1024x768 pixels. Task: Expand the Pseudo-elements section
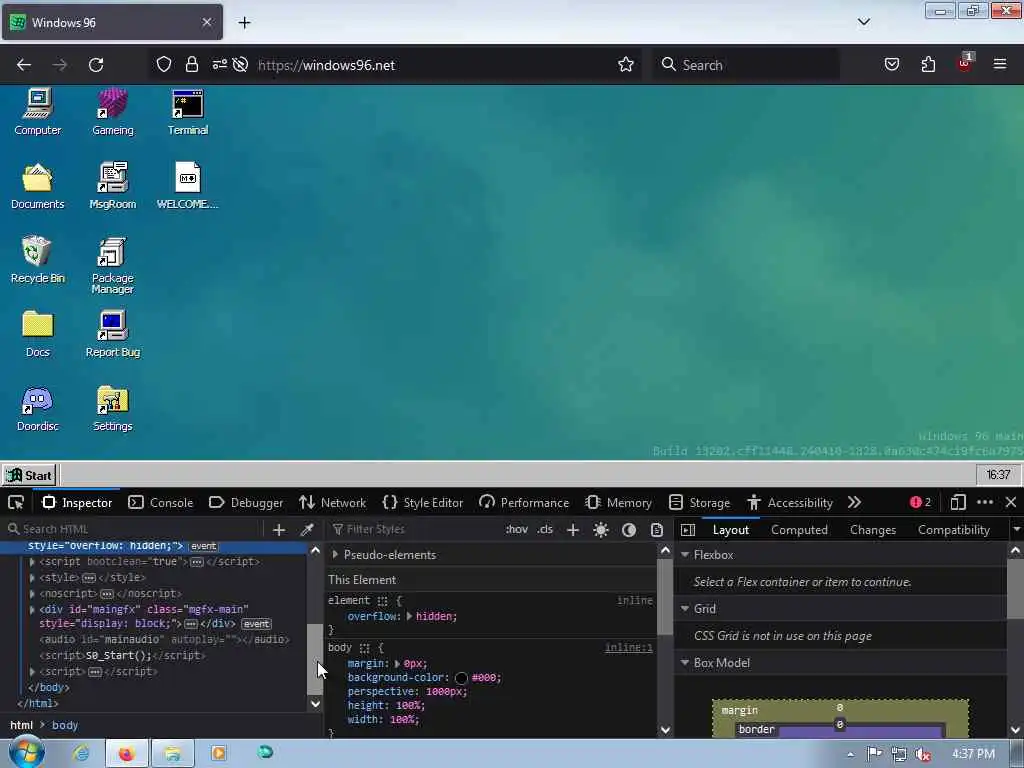point(335,554)
